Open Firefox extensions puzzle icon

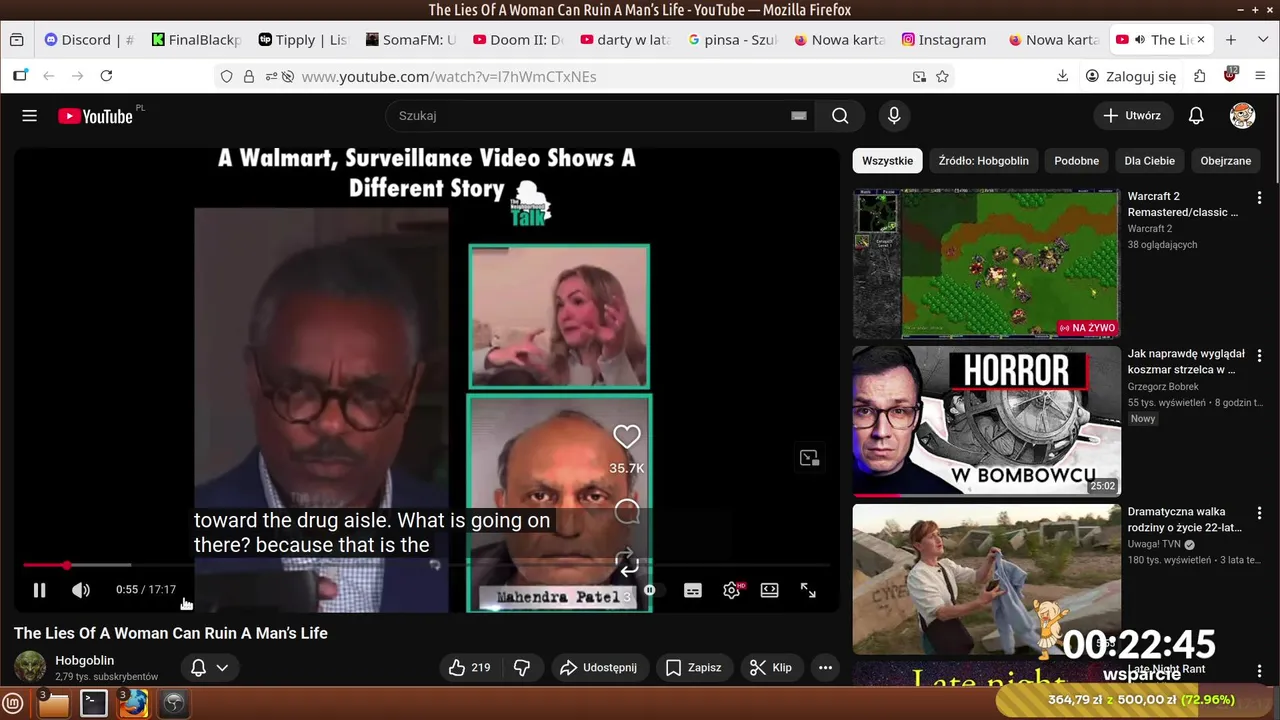[1200, 76]
